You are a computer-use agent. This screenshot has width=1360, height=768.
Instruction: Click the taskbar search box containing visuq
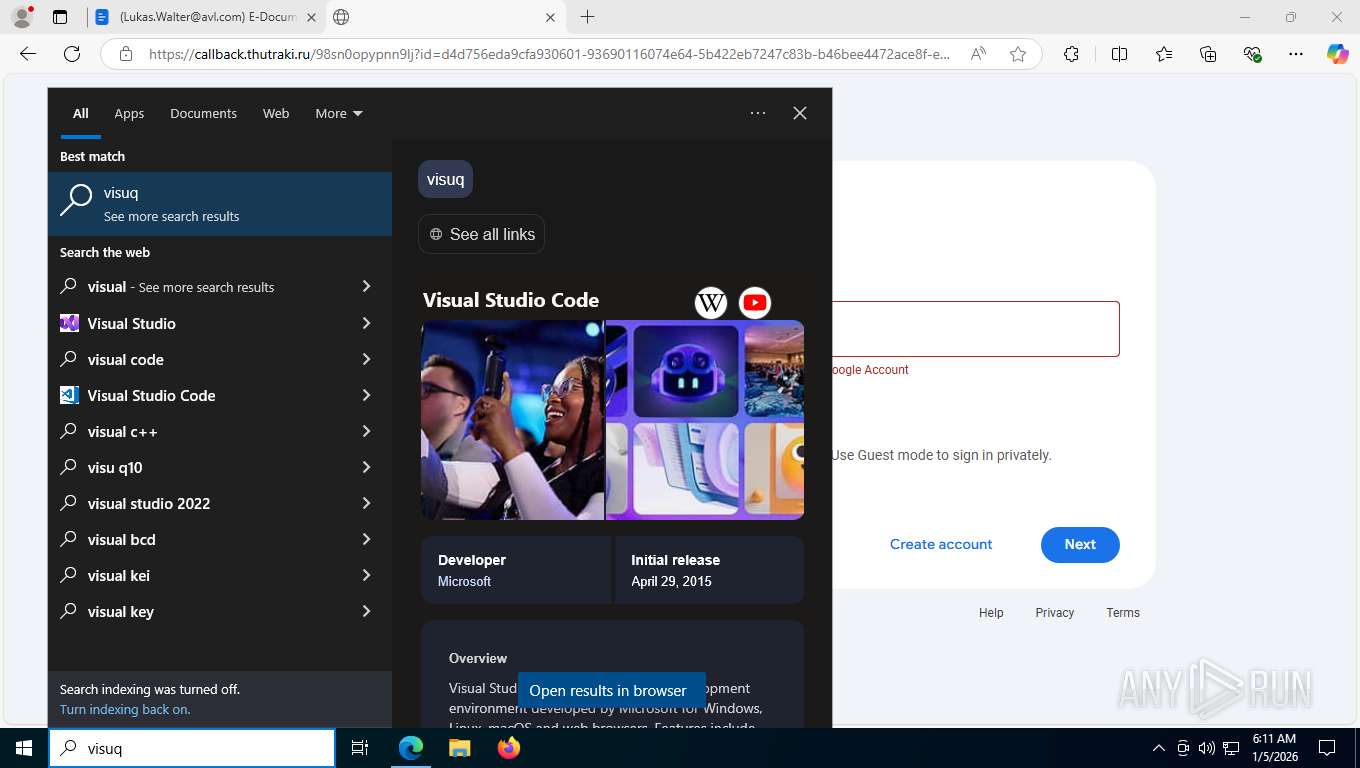pyautogui.click(x=192, y=748)
